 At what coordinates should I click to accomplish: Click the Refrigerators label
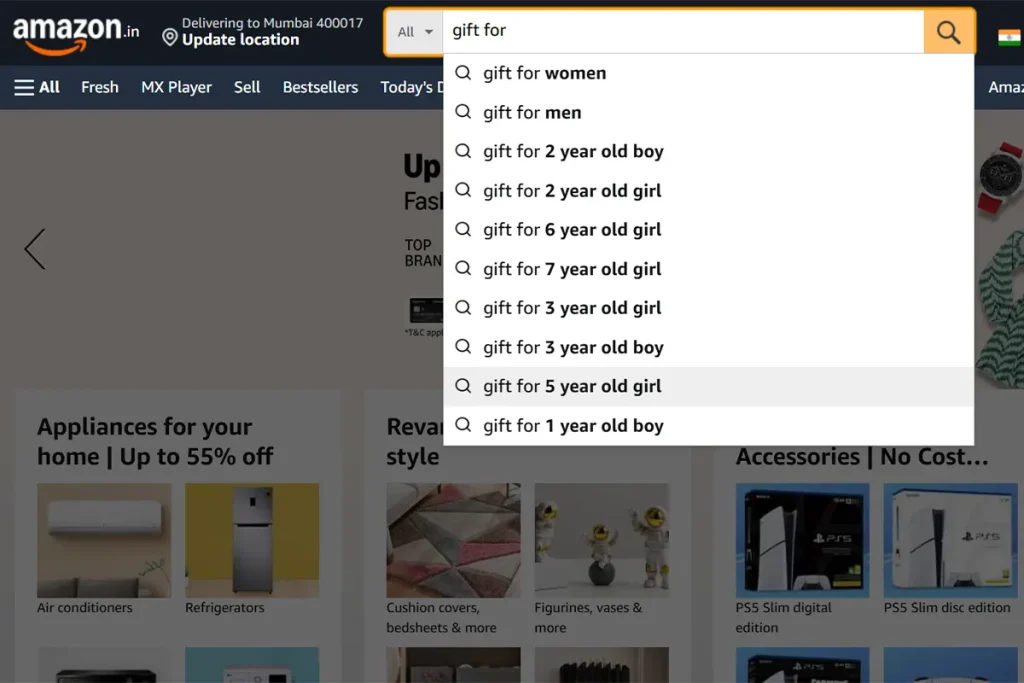225,608
